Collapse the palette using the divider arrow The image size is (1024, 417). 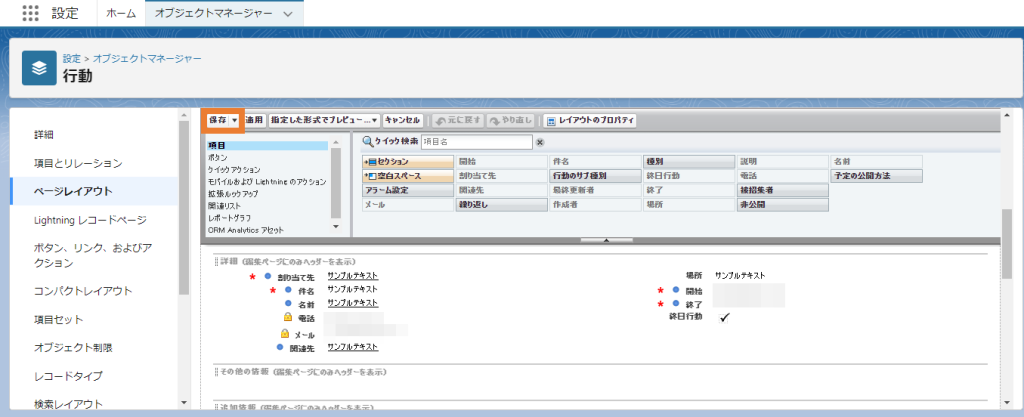tap(605, 240)
